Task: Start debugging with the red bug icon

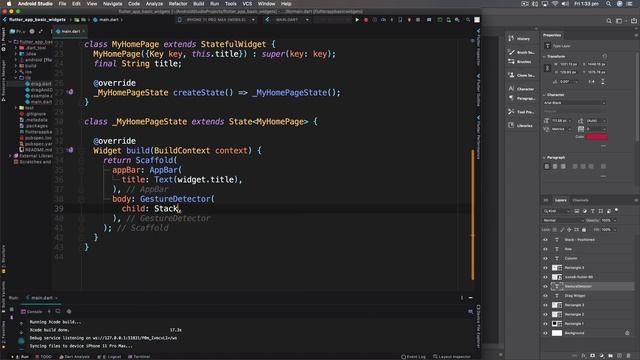Action: point(366,20)
